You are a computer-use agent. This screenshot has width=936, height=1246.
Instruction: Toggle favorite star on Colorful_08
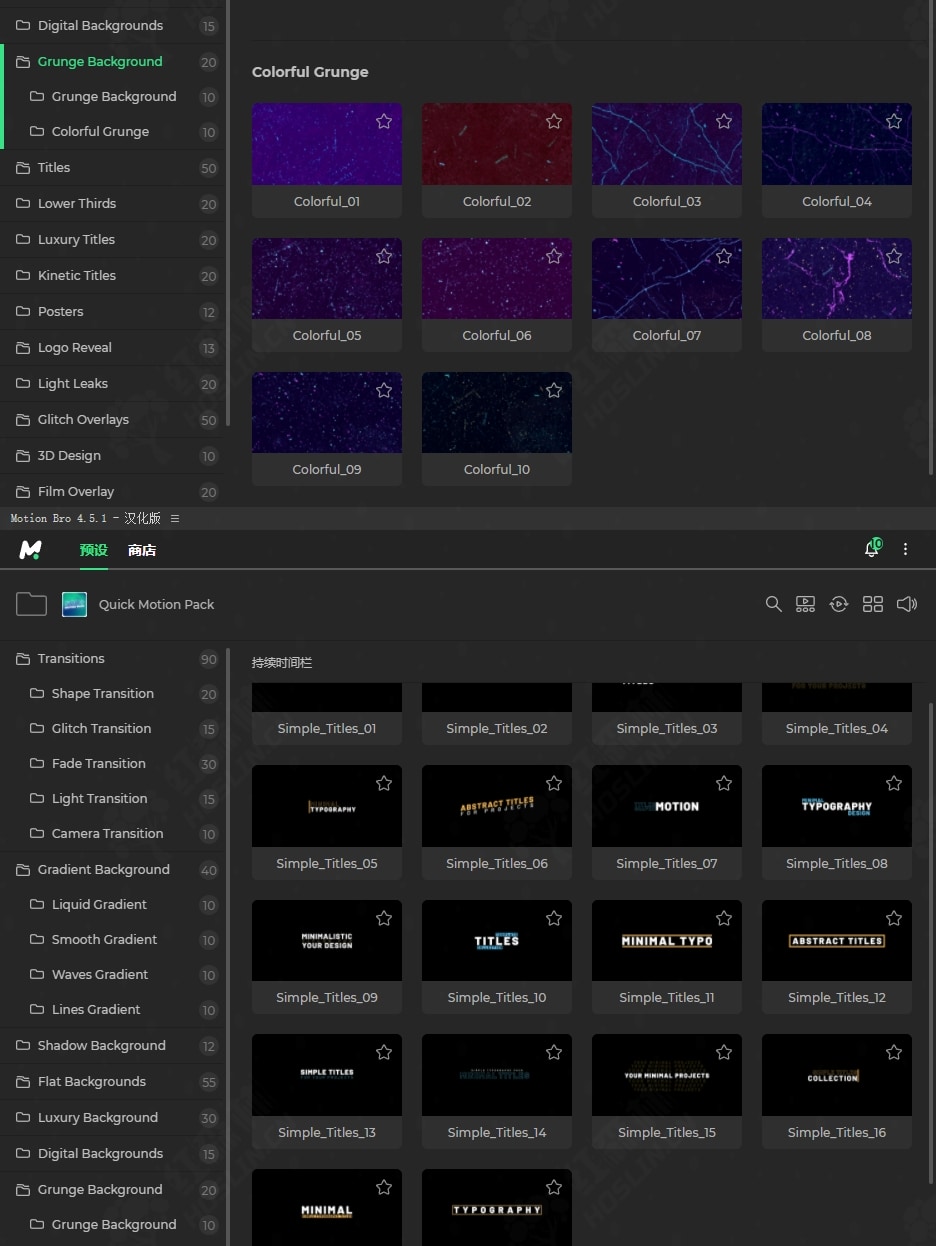[894, 256]
